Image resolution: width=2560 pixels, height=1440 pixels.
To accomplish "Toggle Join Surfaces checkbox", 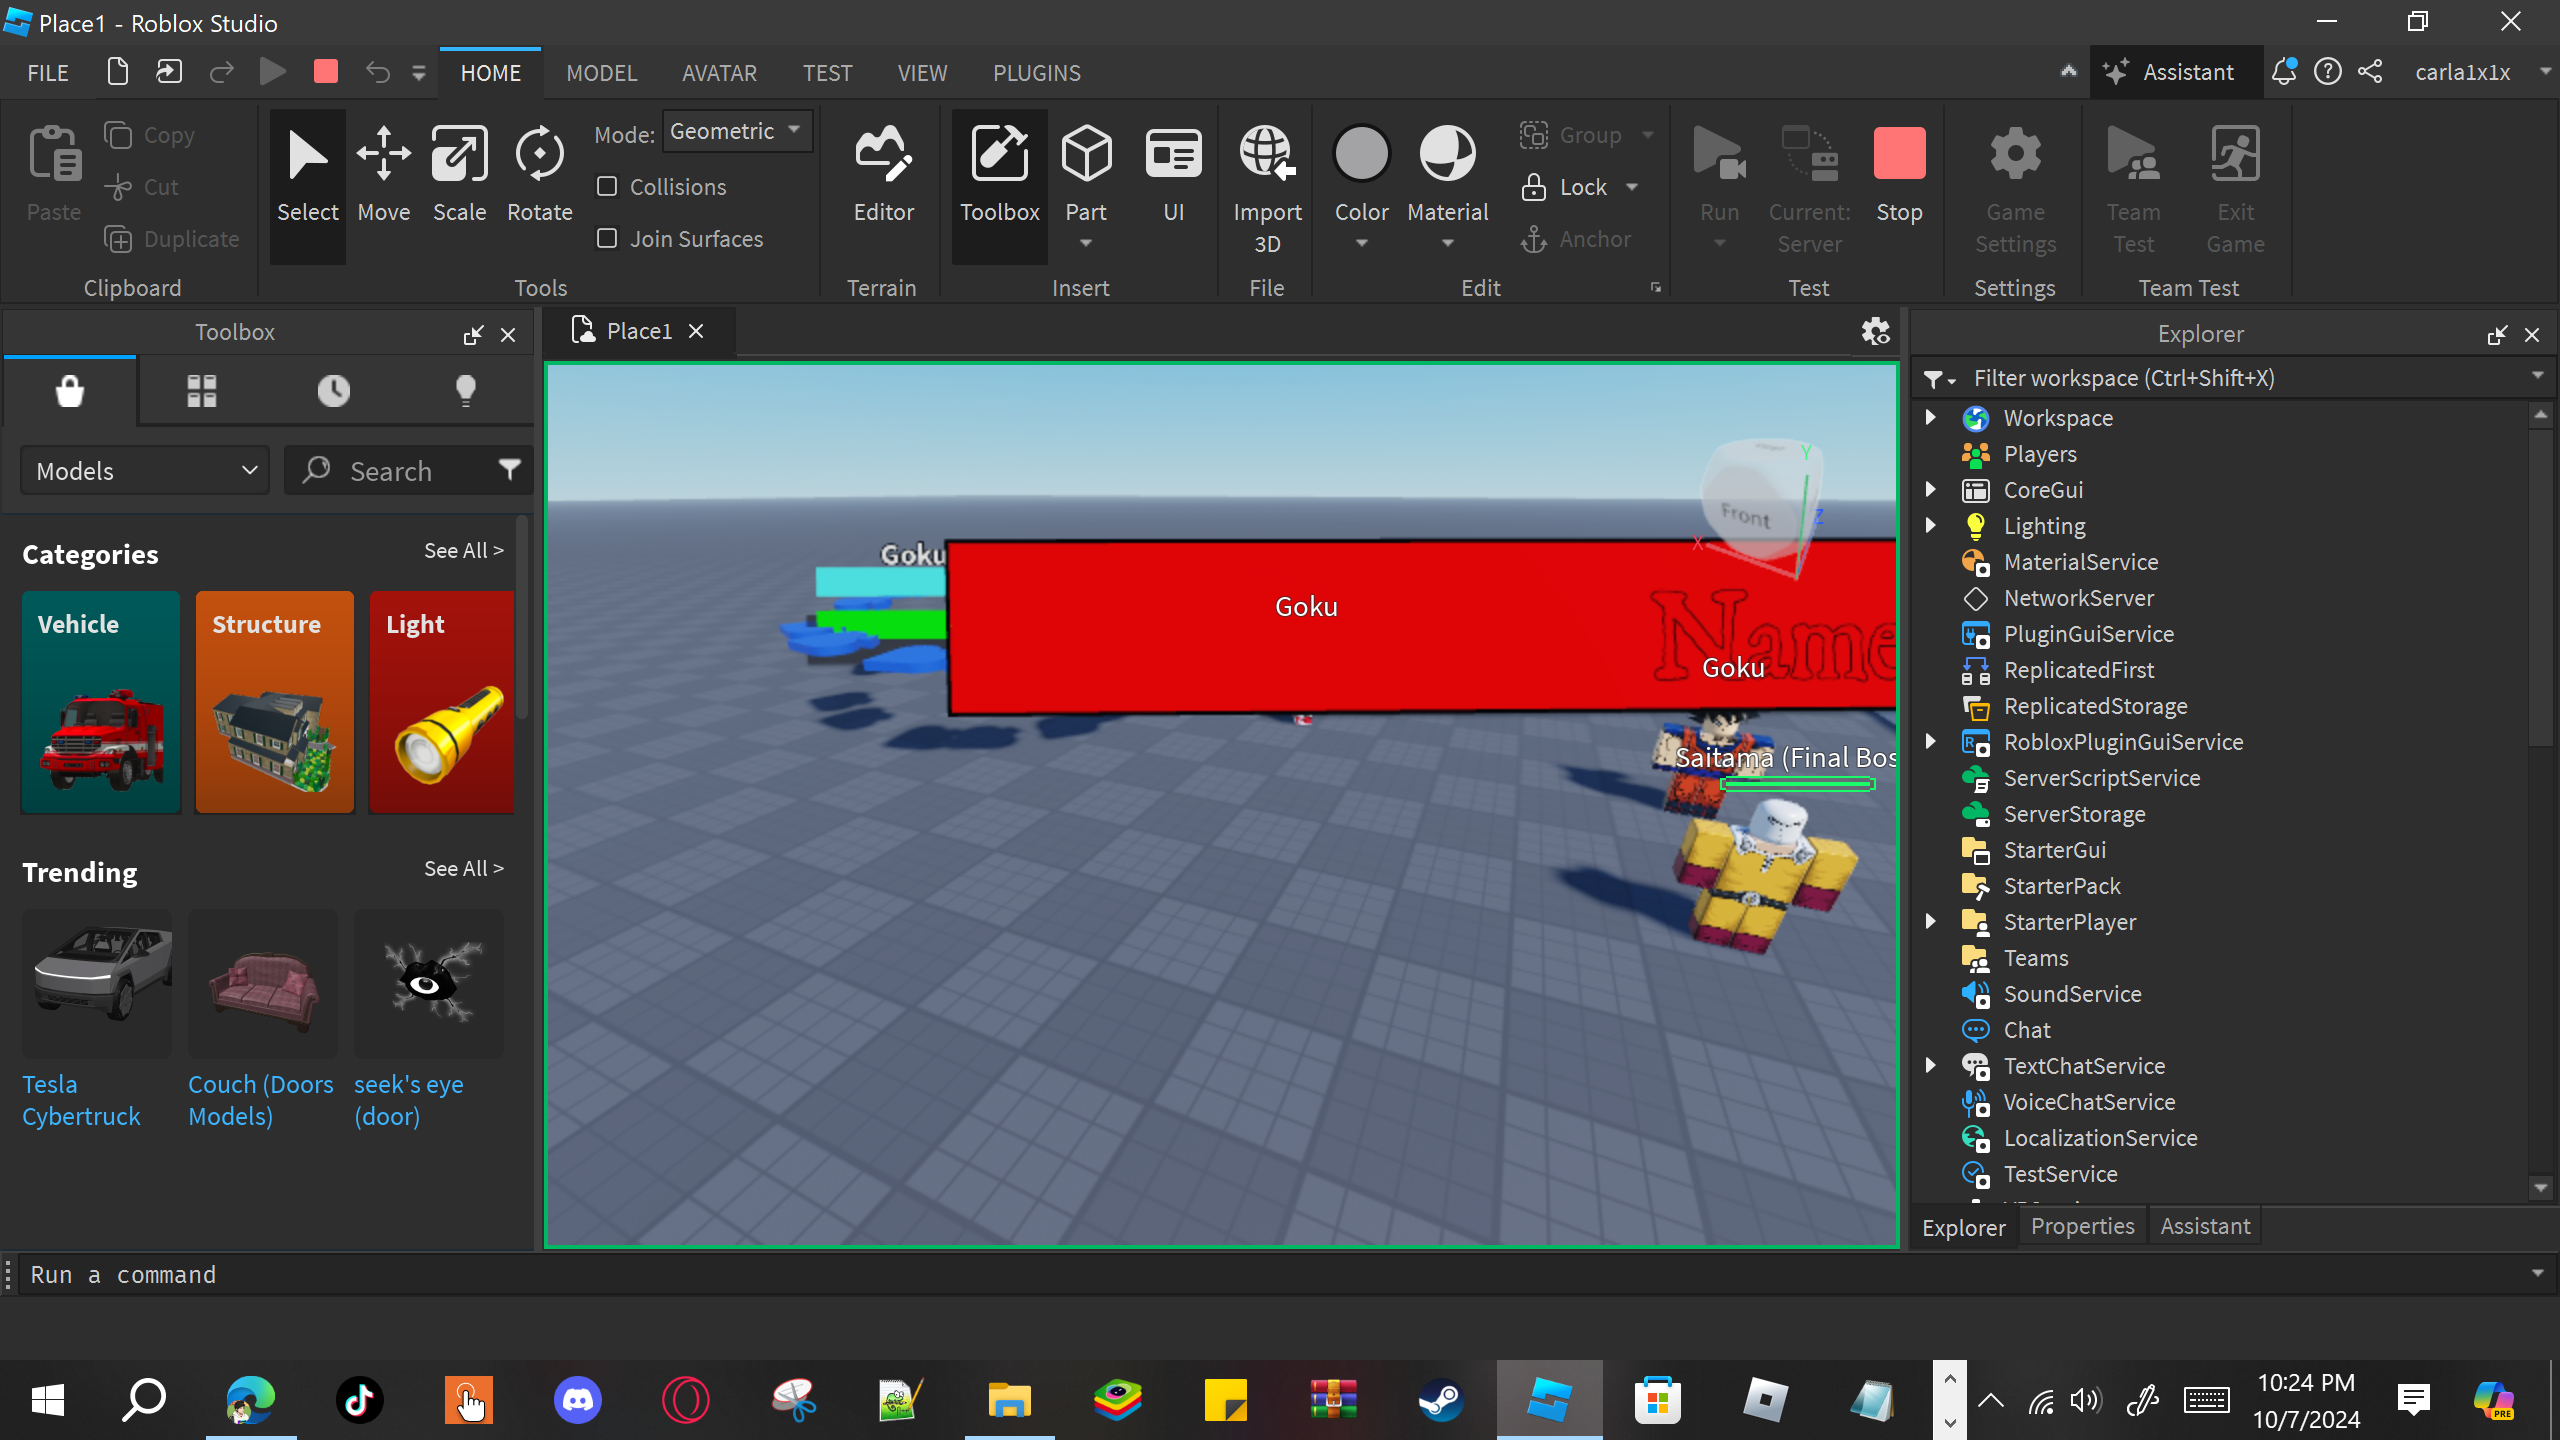I will pyautogui.click(x=607, y=239).
